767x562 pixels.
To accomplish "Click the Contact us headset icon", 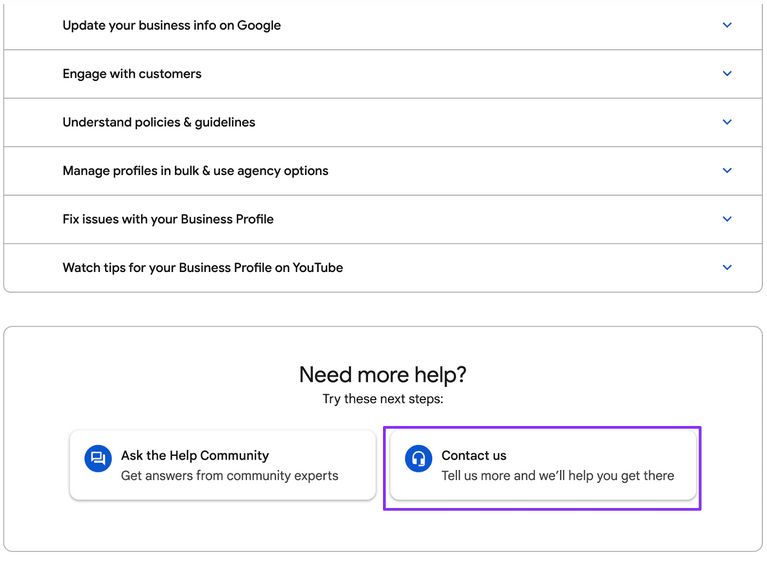I will click(x=418, y=458).
